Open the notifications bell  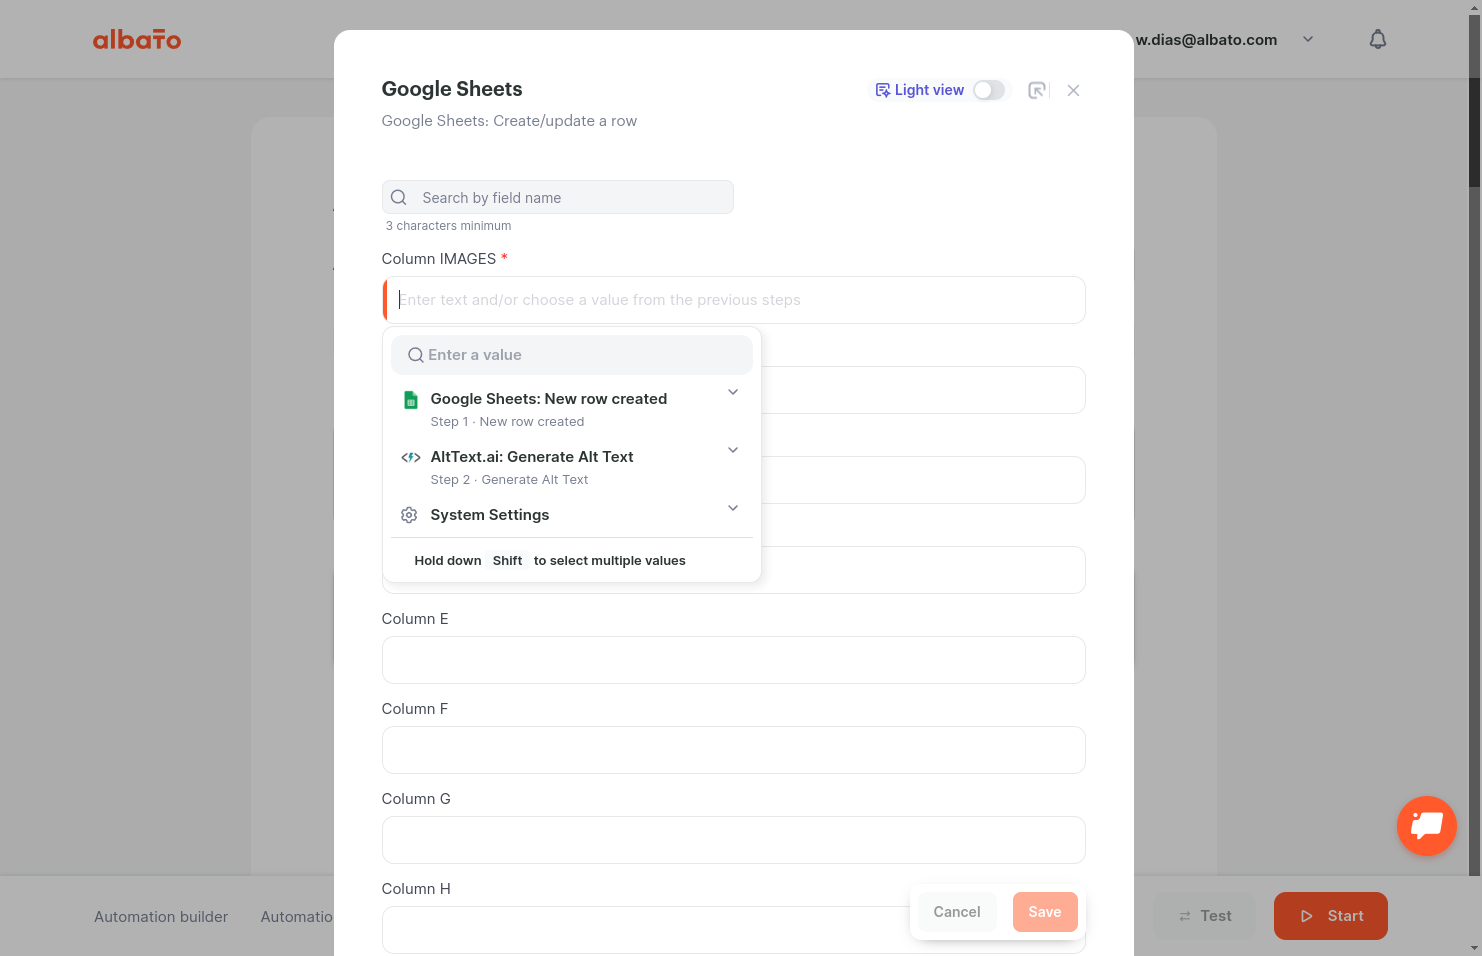point(1378,39)
